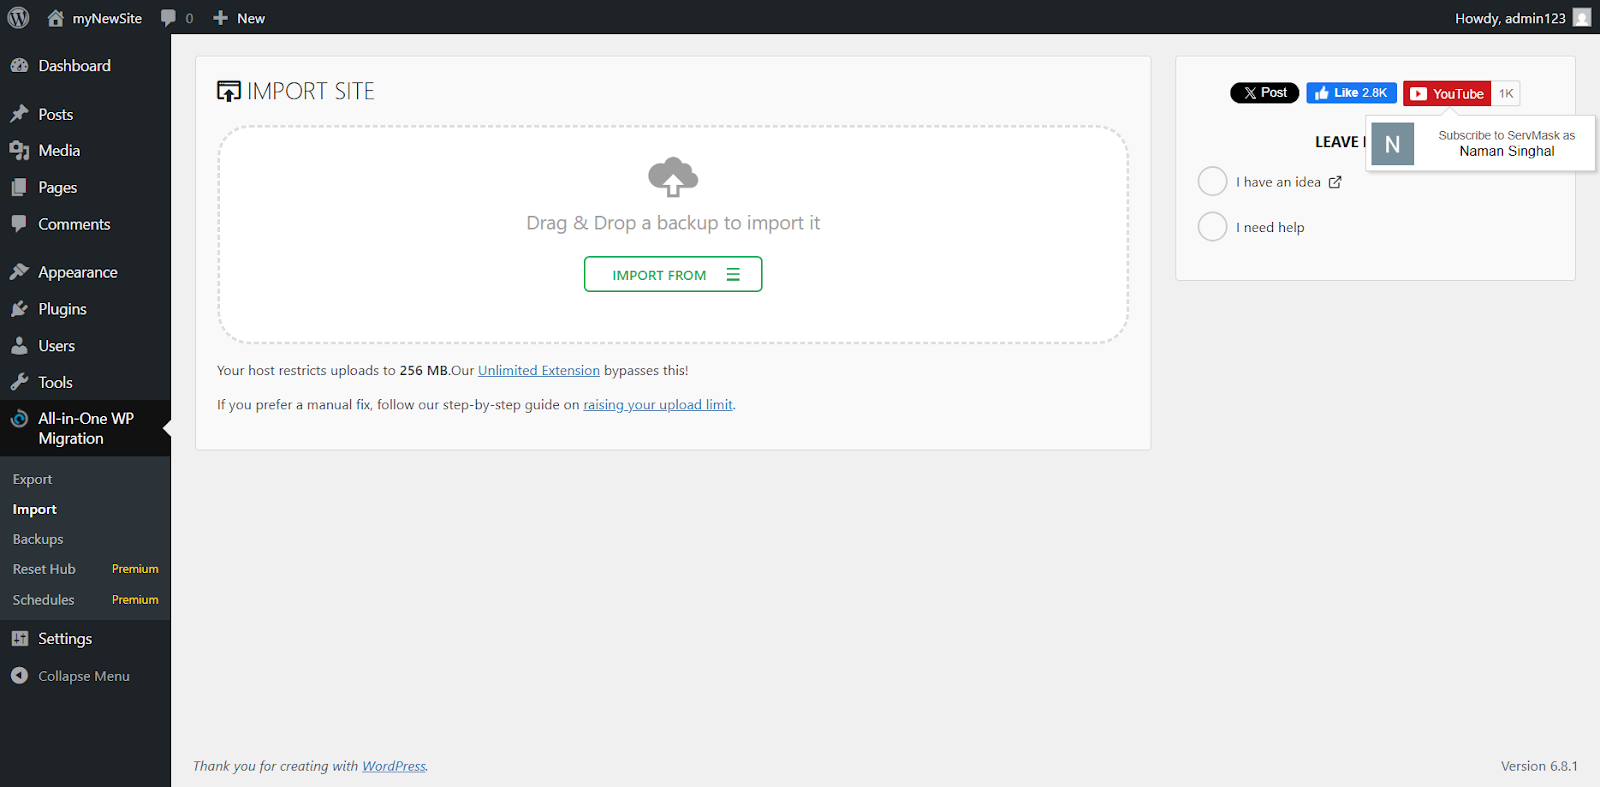
Task: Collapse the admin sidebar menu
Action: pos(71,676)
